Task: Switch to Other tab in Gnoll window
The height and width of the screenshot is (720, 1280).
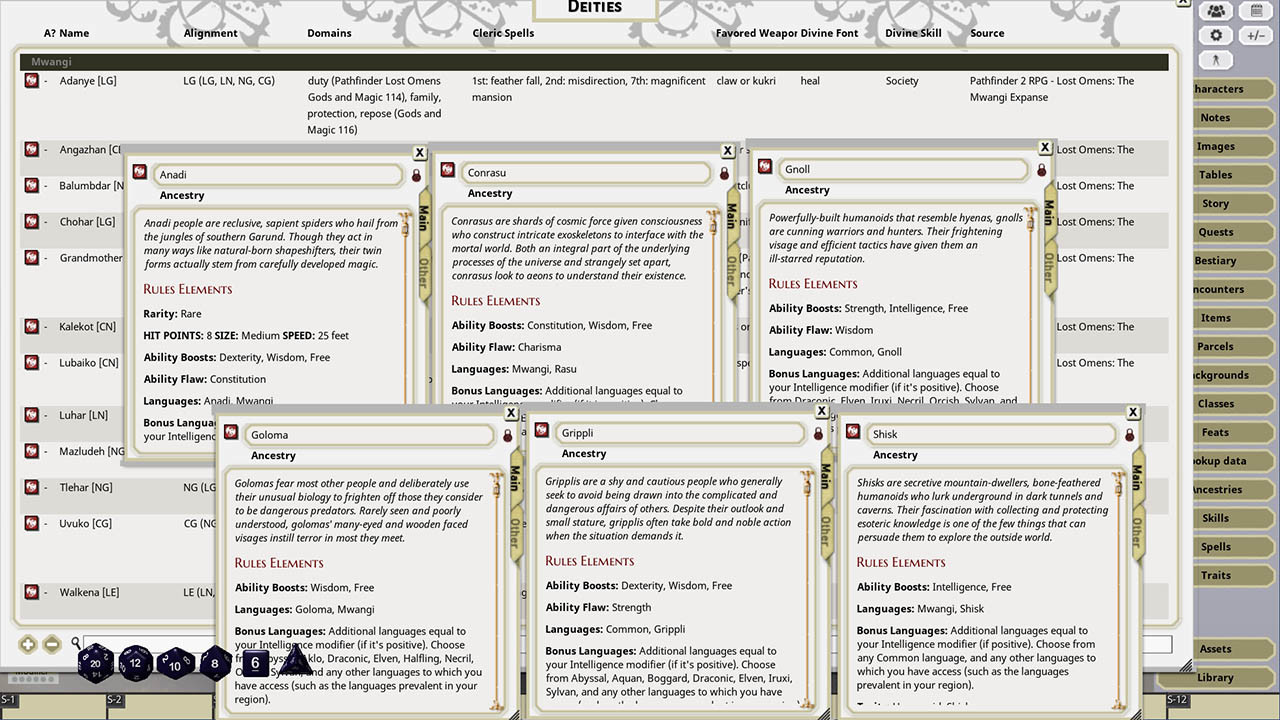Action: [x=1049, y=270]
